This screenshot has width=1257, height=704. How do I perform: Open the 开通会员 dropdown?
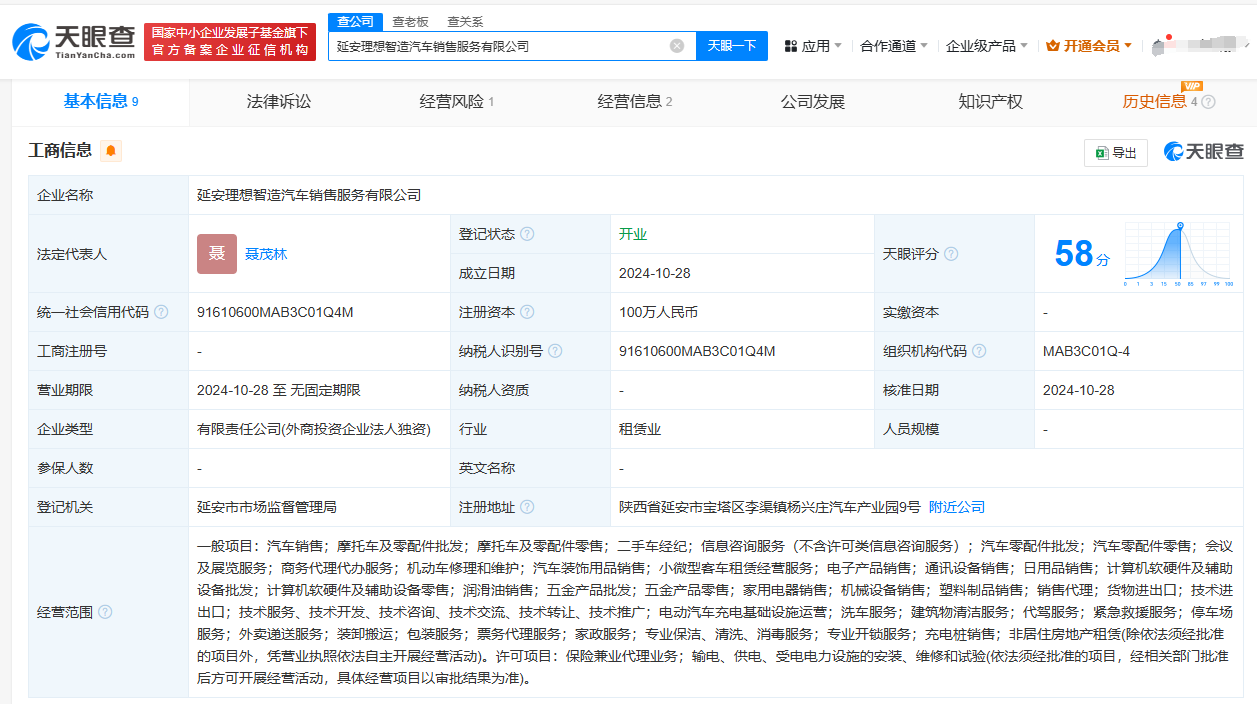tap(1089, 46)
